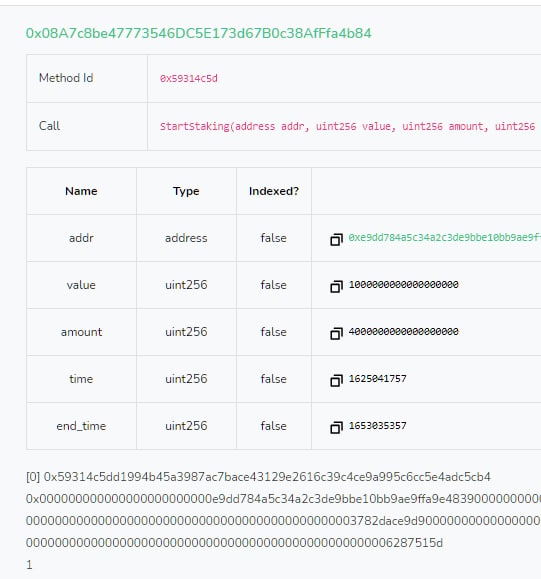The image size is (541, 579).
Task: Copy the addr address value
Action: [x=336, y=240]
